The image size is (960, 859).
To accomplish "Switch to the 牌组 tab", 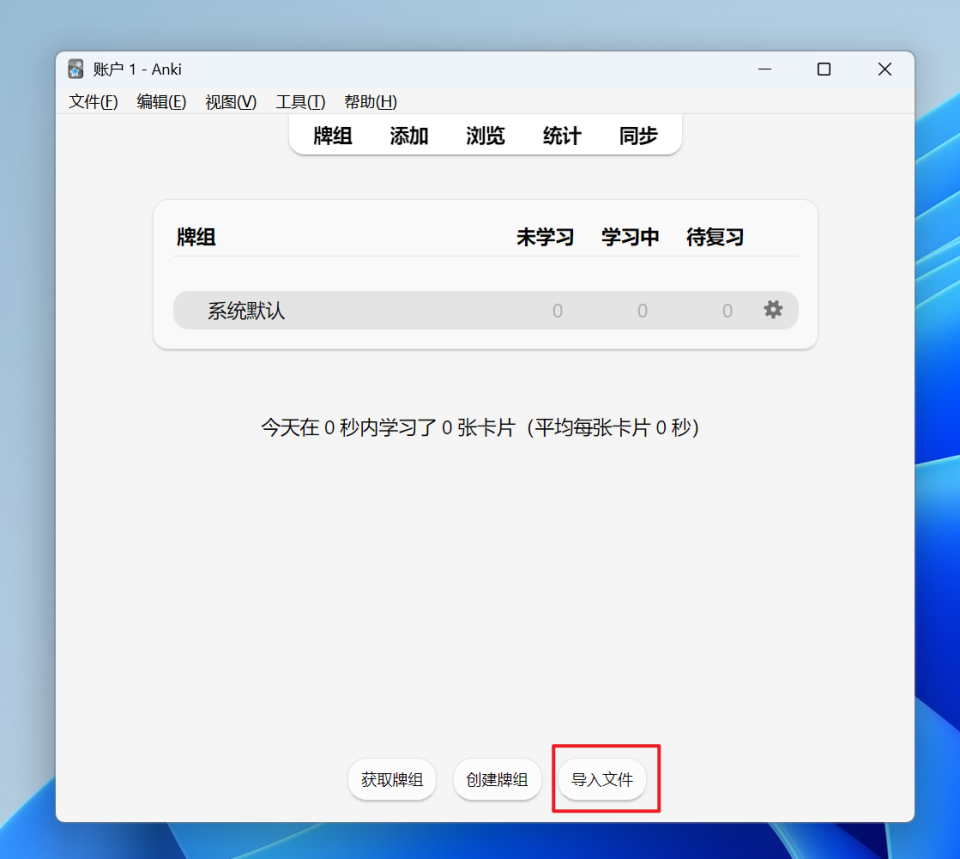I will point(332,135).
